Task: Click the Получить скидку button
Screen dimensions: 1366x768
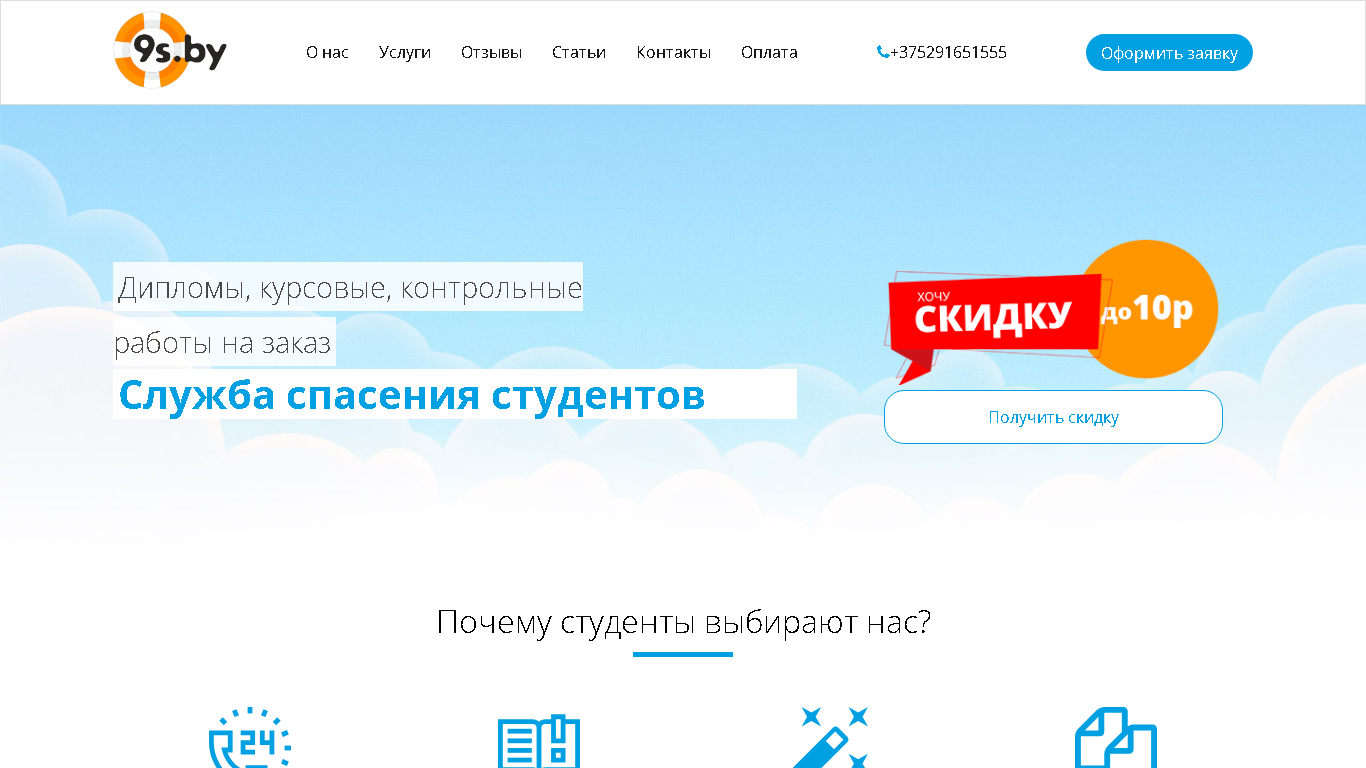Action: click(x=1053, y=417)
